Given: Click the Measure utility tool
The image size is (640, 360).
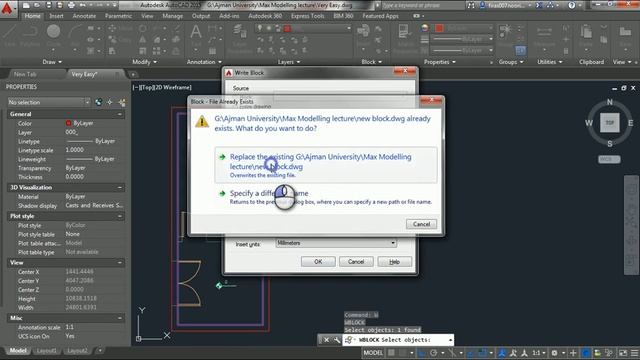Looking at the screenshot, I should (x=544, y=35).
